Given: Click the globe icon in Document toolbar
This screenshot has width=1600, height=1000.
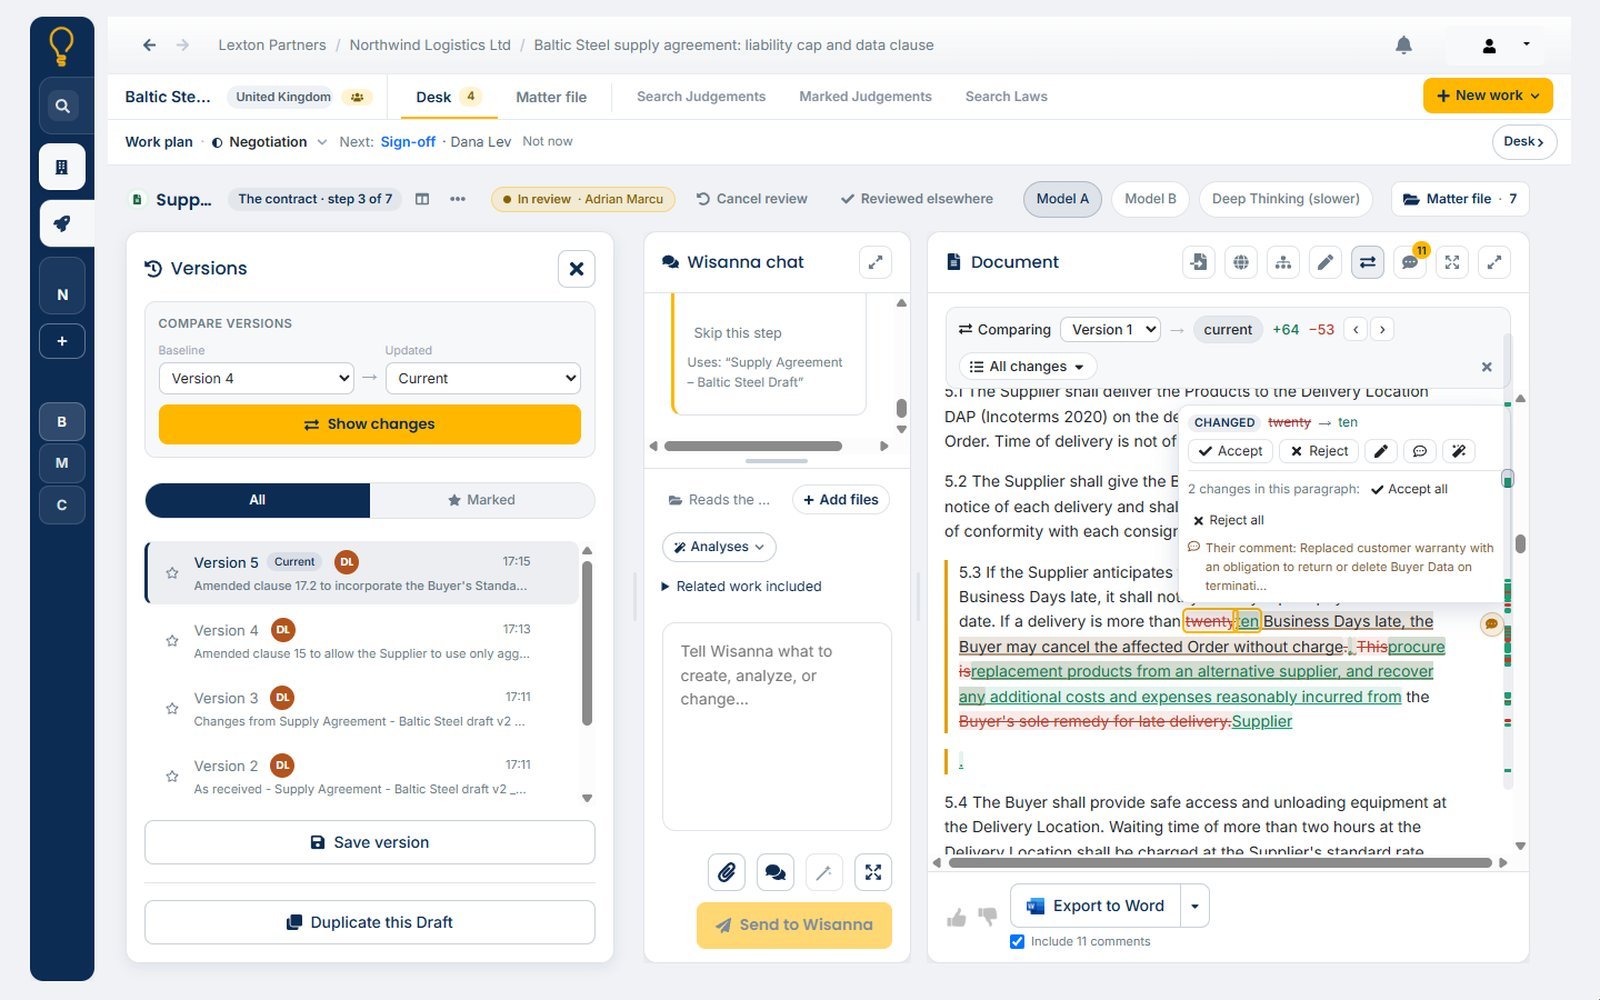Looking at the screenshot, I should (x=1240, y=262).
